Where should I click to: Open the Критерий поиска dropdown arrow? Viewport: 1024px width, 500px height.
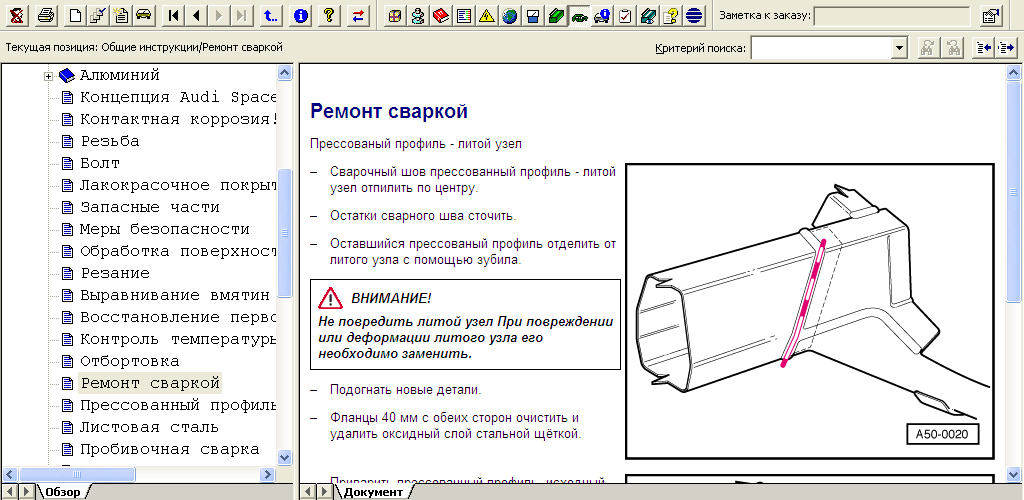899,48
